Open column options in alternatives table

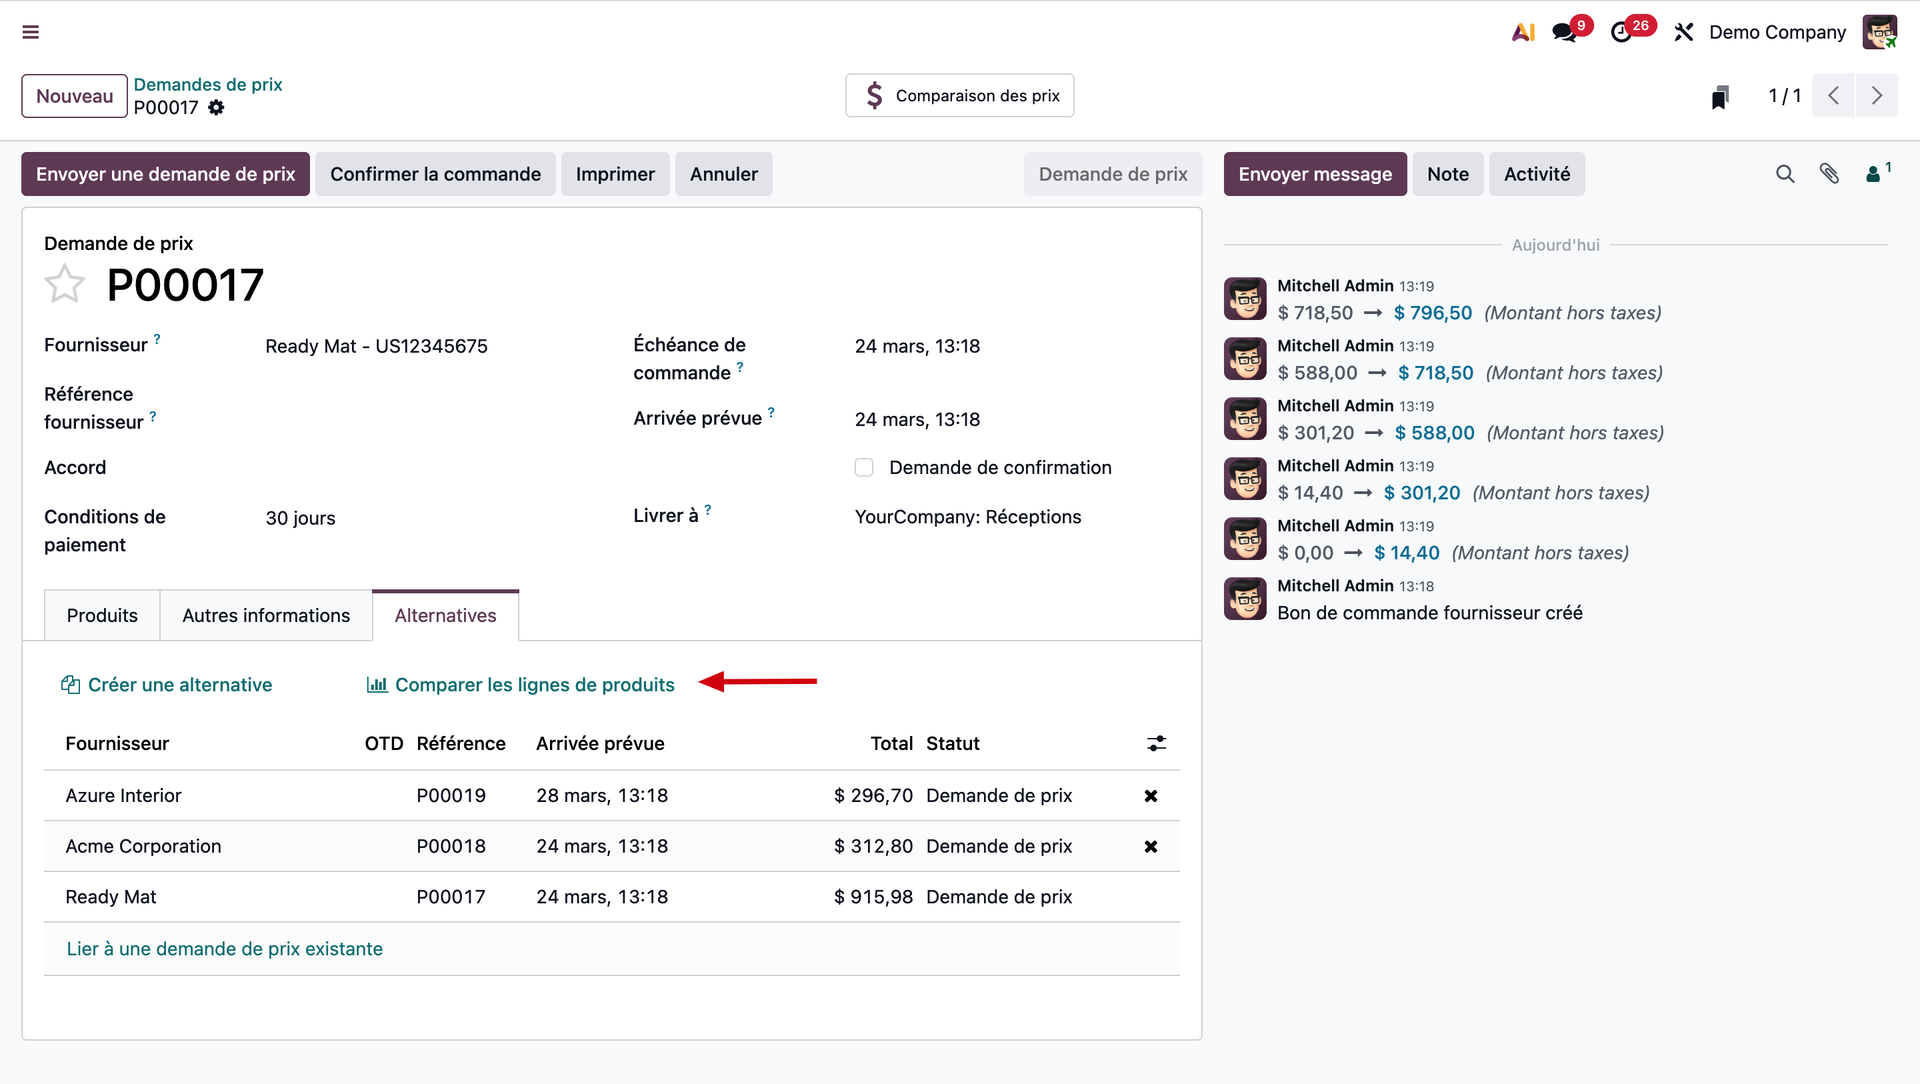[1156, 744]
